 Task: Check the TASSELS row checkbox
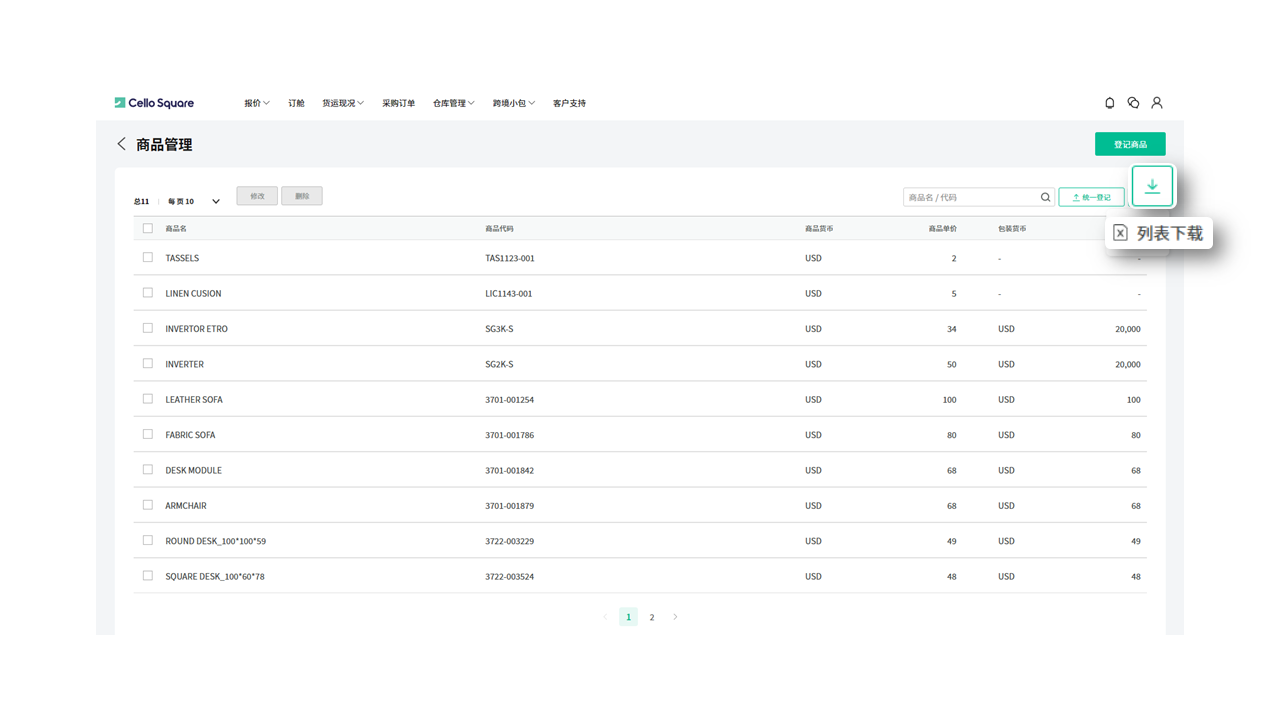coord(148,258)
